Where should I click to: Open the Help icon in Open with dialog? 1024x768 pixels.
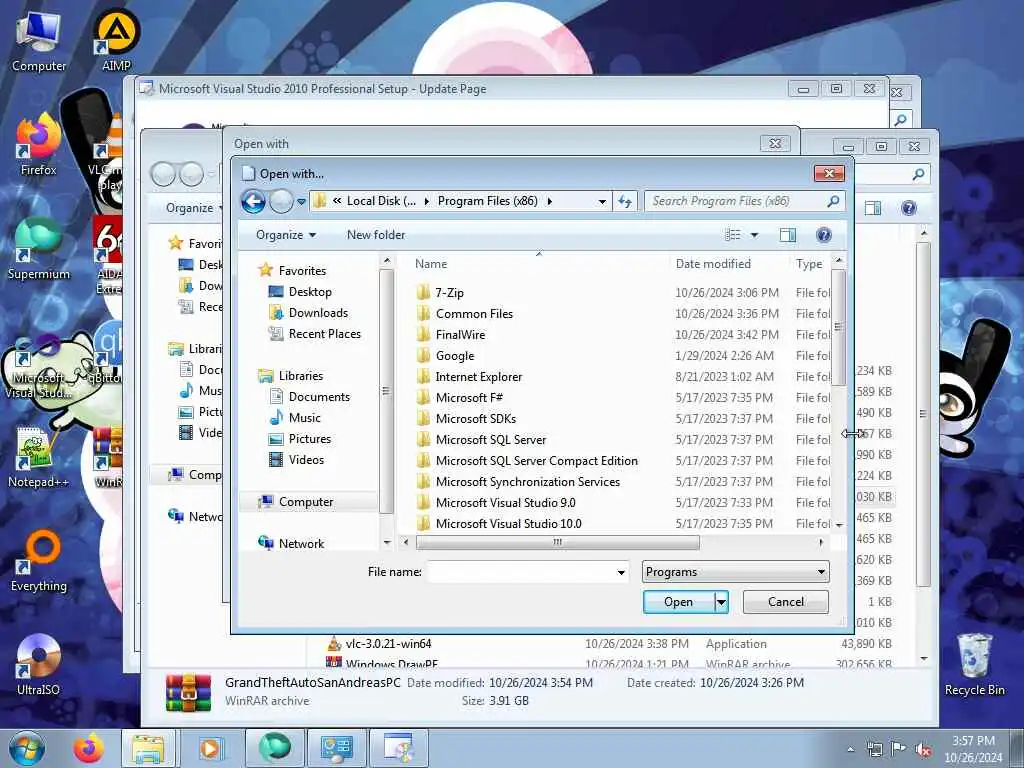pos(824,235)
